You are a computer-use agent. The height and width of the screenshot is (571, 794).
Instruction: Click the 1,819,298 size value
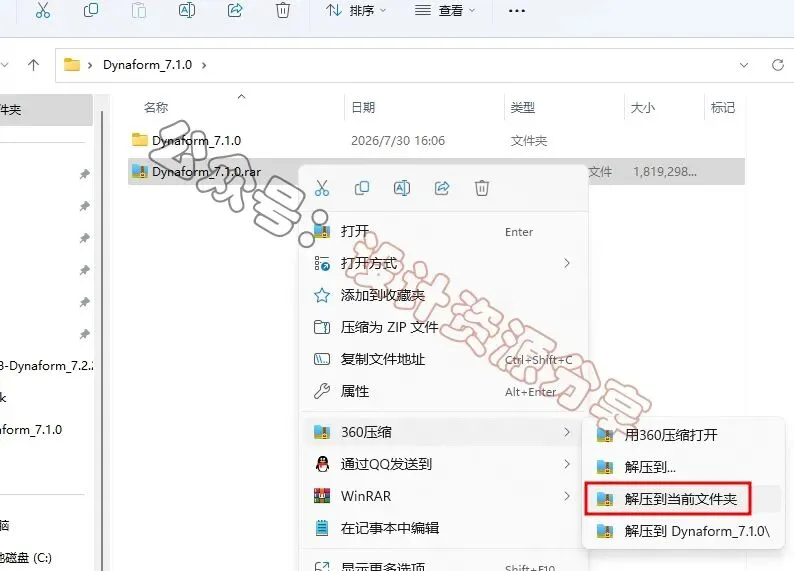pyautogui.click(x=665, y=172)
